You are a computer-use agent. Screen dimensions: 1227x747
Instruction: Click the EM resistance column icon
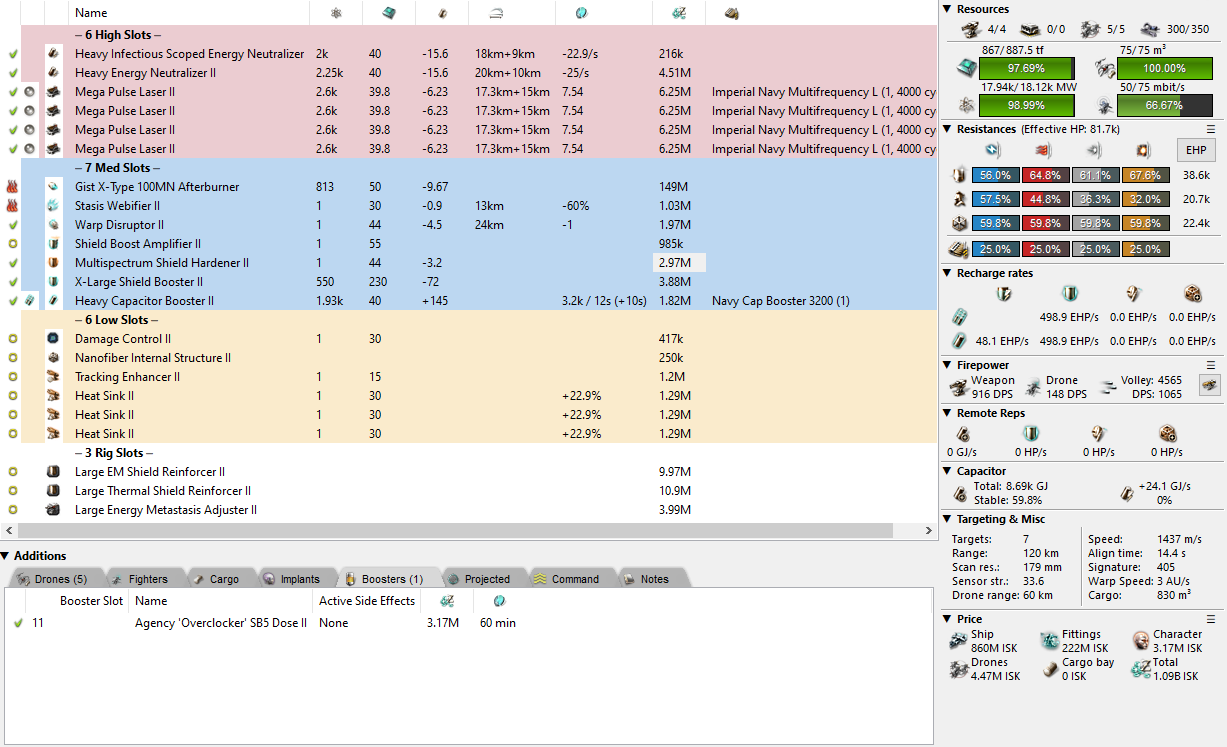993,151
